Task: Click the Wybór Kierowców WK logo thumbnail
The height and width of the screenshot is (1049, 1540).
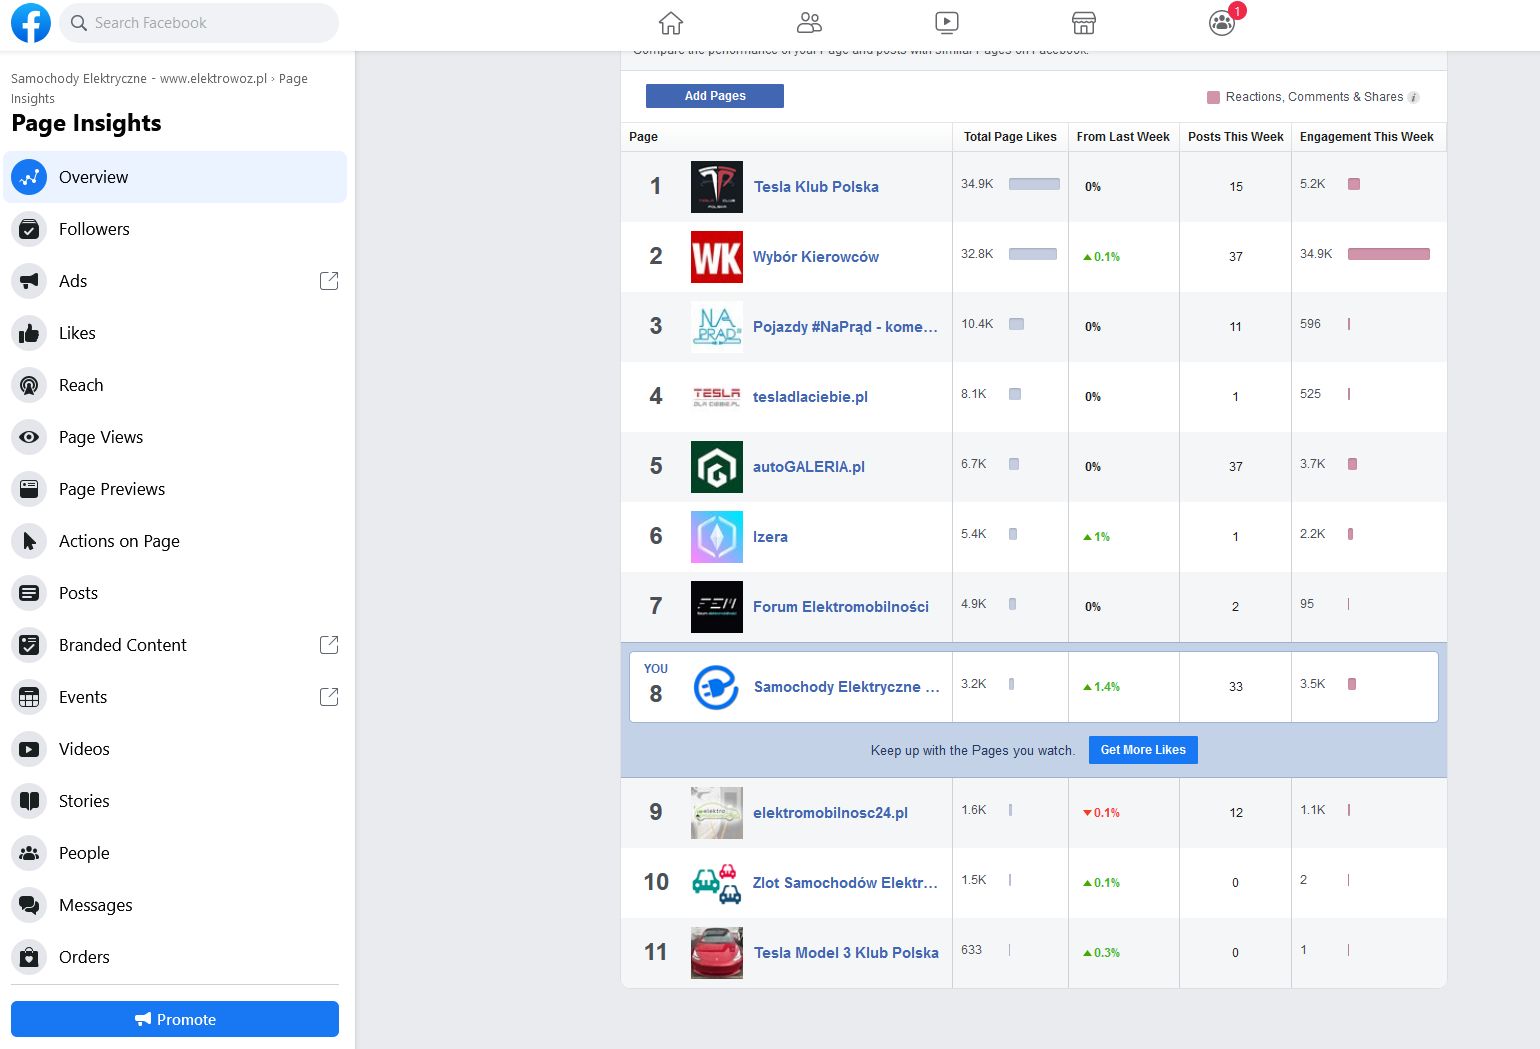Action: click(717, 257)
